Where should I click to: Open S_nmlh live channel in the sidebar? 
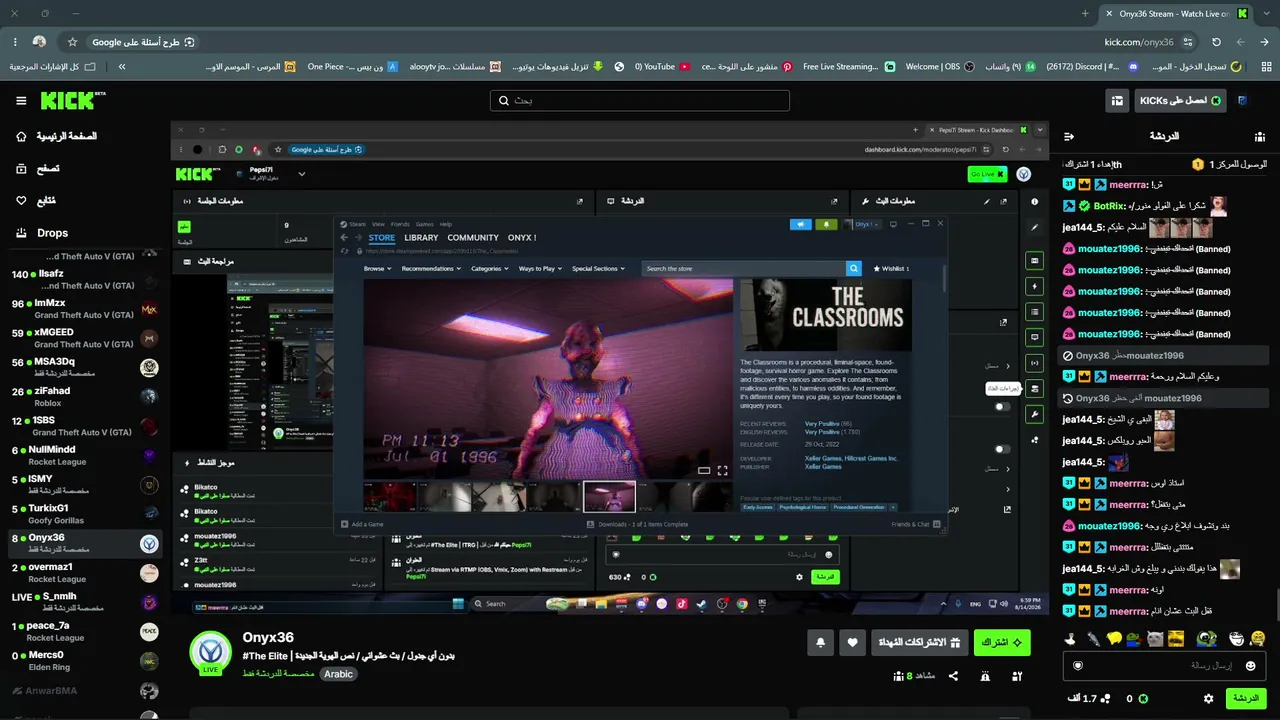[x=85, y=602]
